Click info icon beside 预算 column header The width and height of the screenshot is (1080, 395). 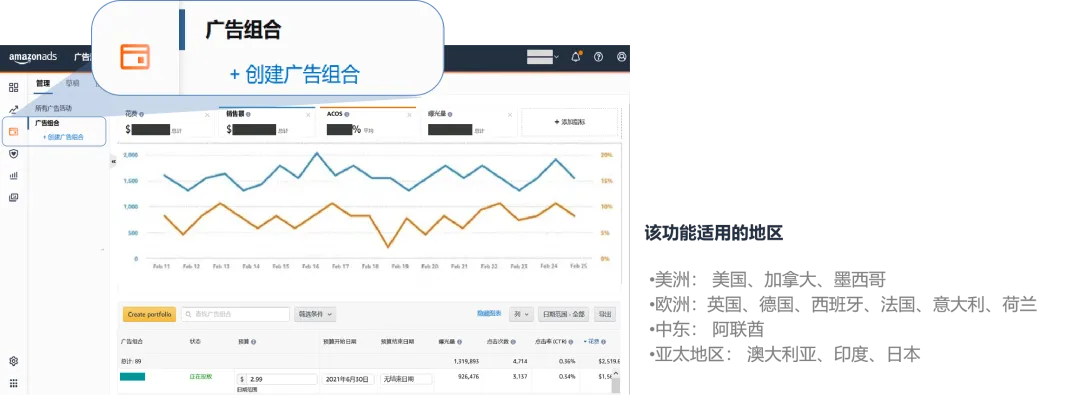point(253,342)
